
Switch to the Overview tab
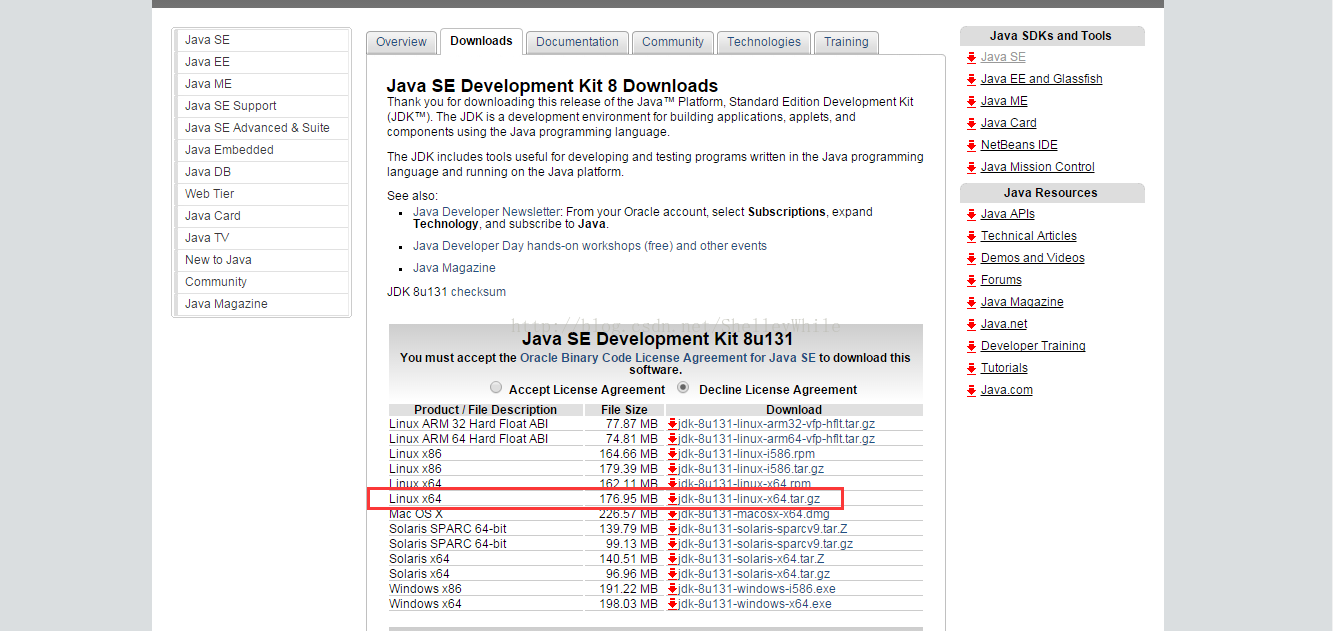[401, 42]
